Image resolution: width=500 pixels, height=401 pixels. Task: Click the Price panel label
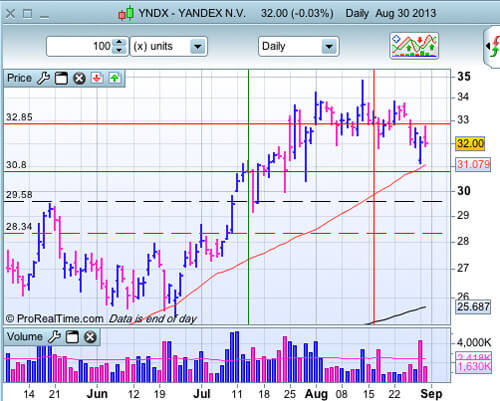pyautogui.click(x=19, y=78)
